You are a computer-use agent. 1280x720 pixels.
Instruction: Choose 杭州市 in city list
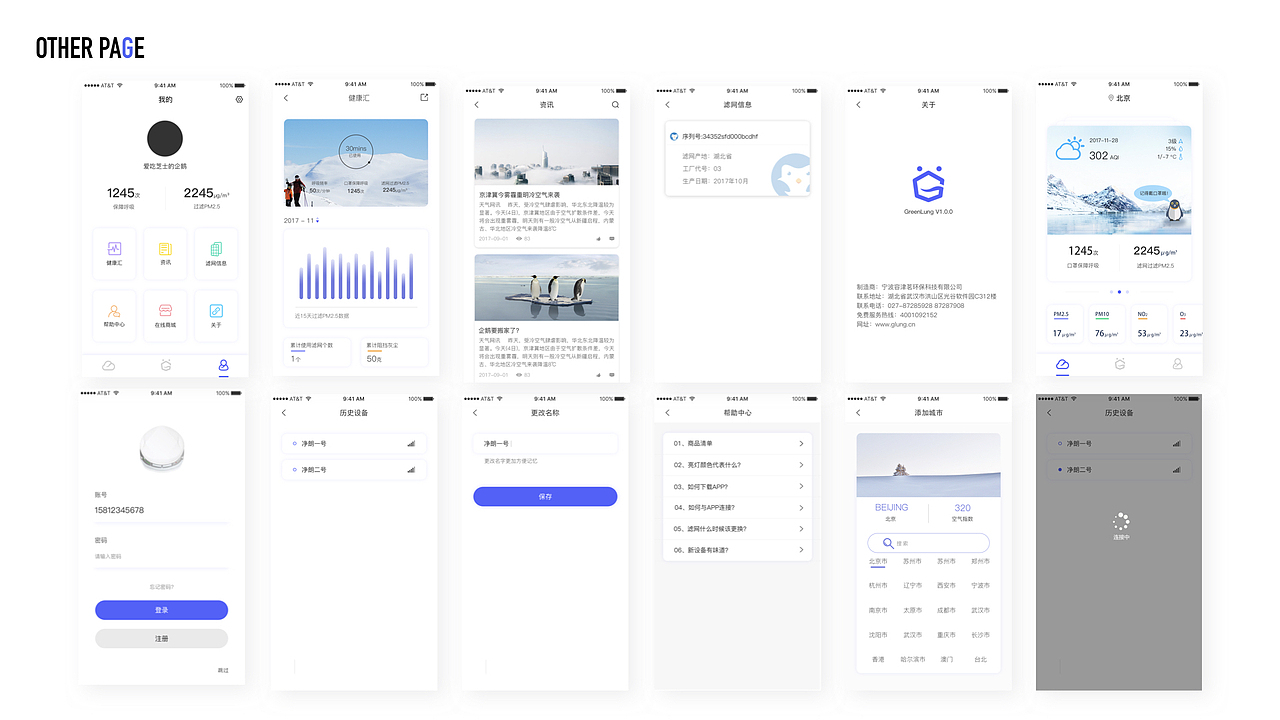[x=878, y=586]
